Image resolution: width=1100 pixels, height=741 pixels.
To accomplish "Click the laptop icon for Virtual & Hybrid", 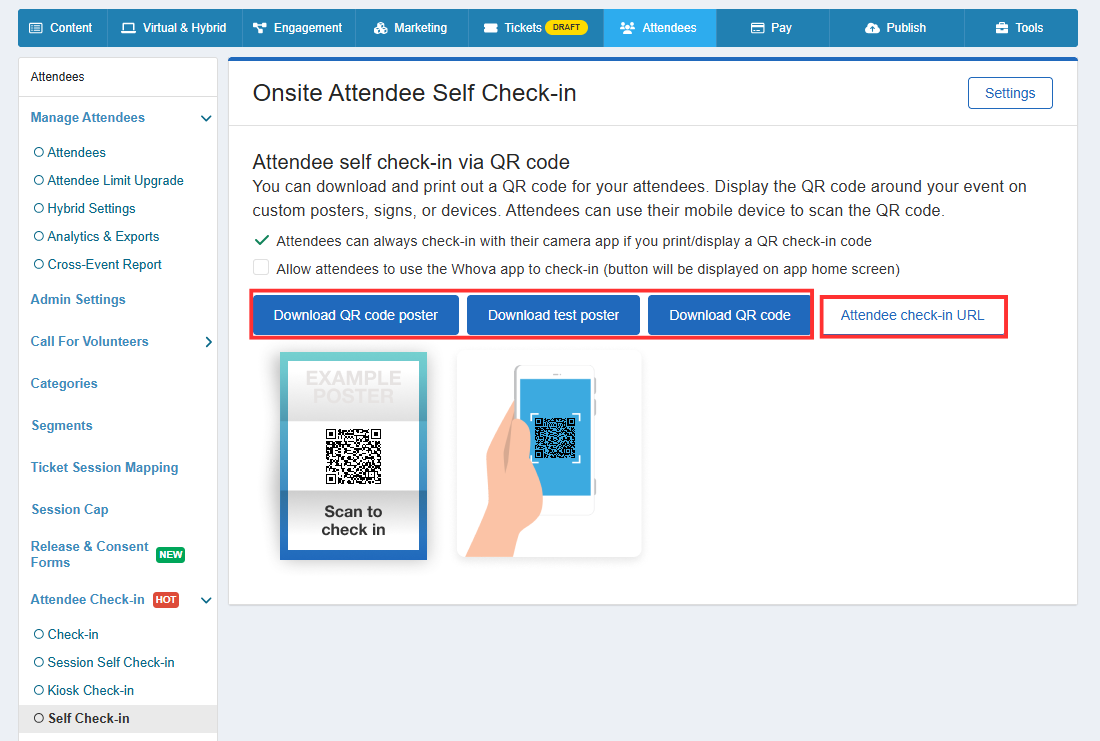I will click(128, 28).
